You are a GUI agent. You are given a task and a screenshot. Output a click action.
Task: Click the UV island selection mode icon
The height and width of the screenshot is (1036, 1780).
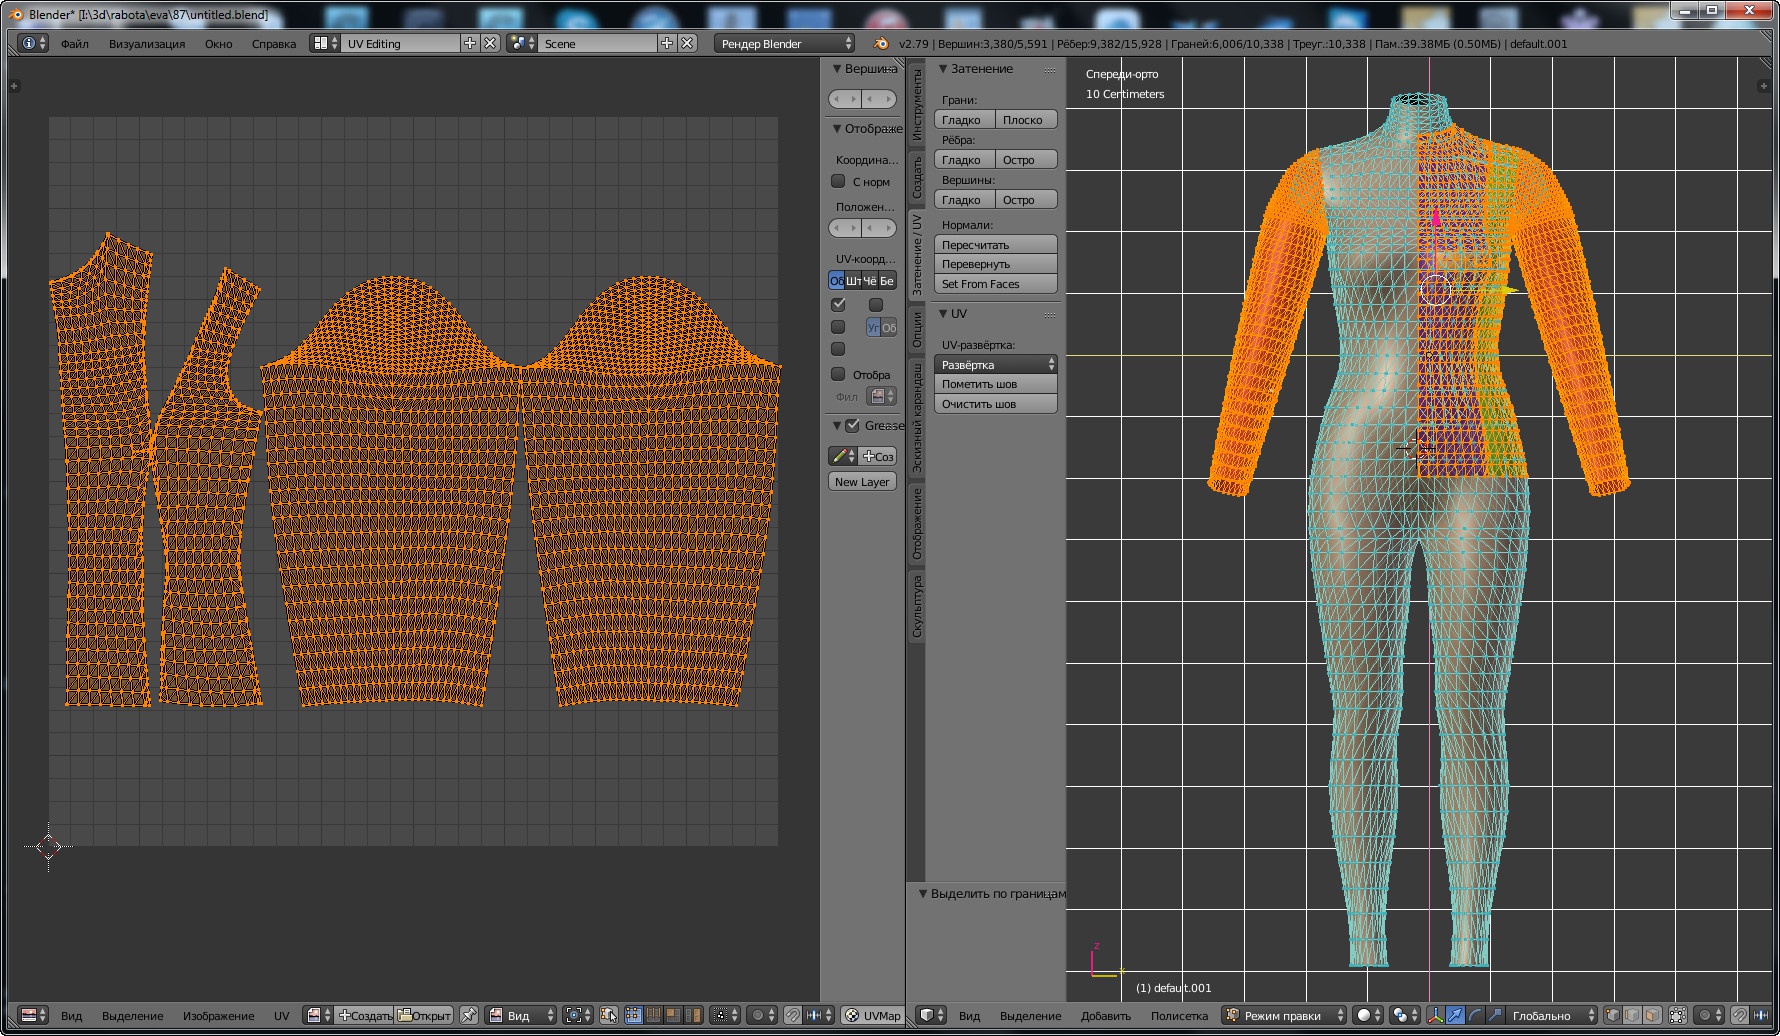click(x=693, y=1015)
